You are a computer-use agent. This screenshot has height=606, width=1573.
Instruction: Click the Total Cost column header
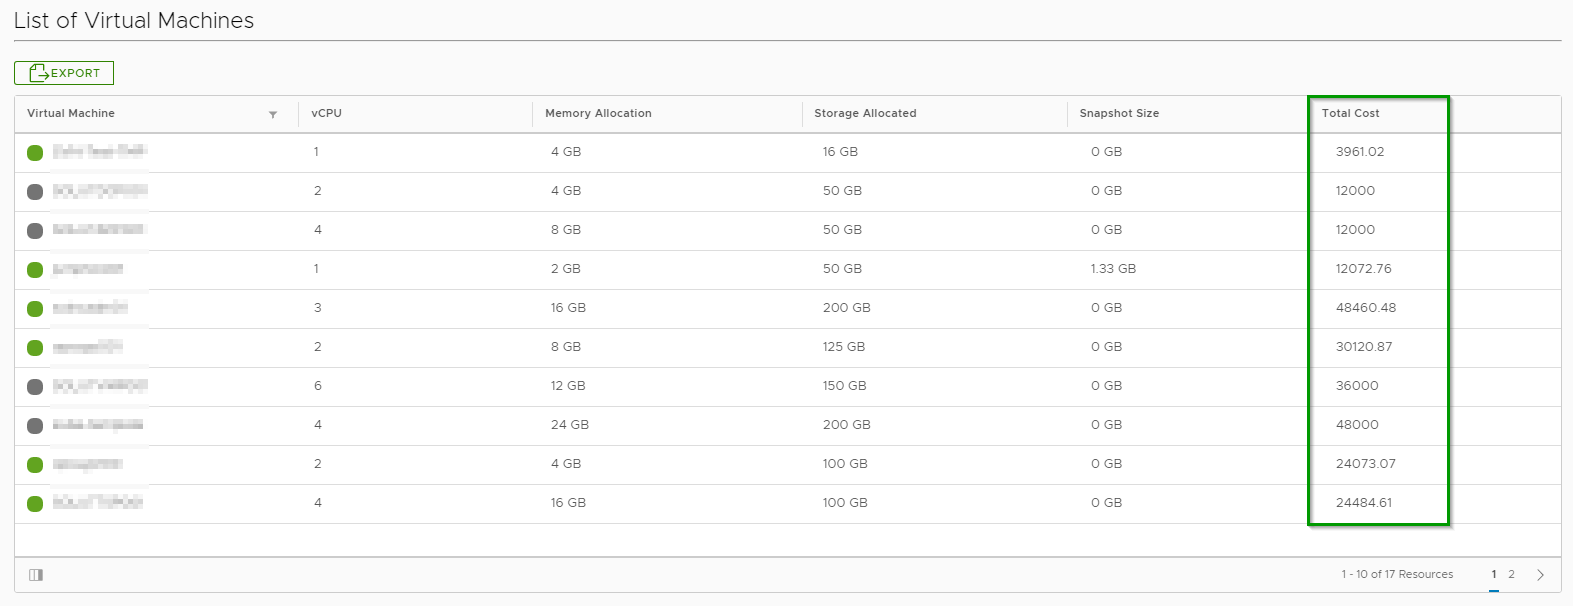(x=1350, y=114)
